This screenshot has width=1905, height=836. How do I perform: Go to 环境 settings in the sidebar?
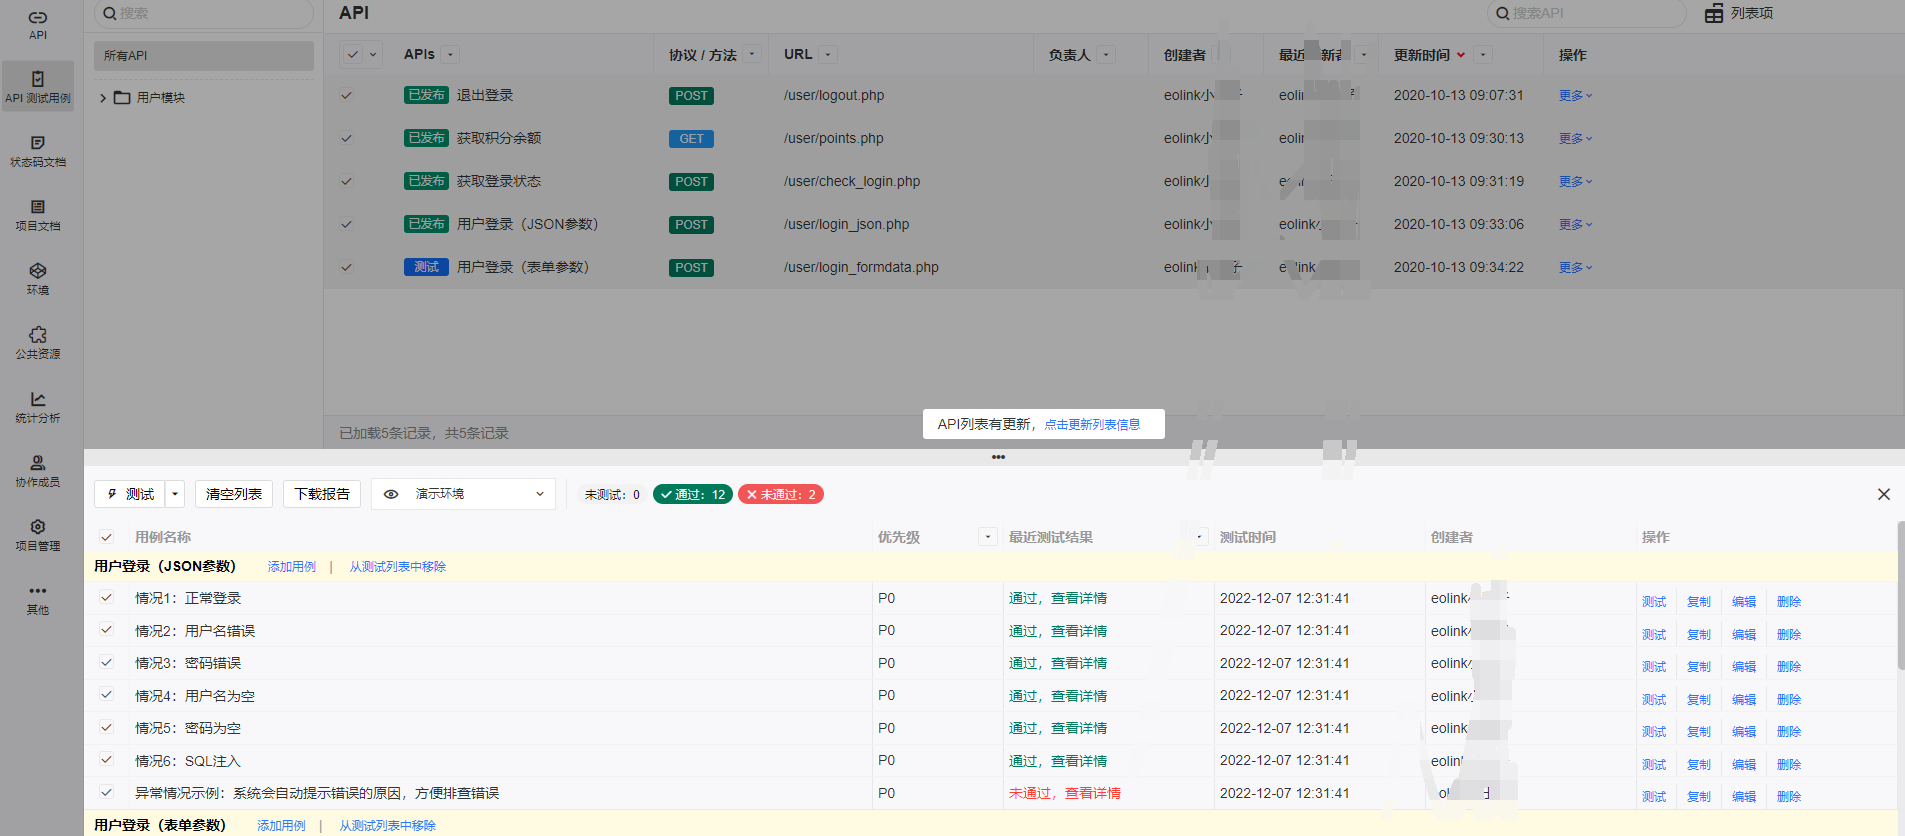pyautogui.click(x=38, y=279)
